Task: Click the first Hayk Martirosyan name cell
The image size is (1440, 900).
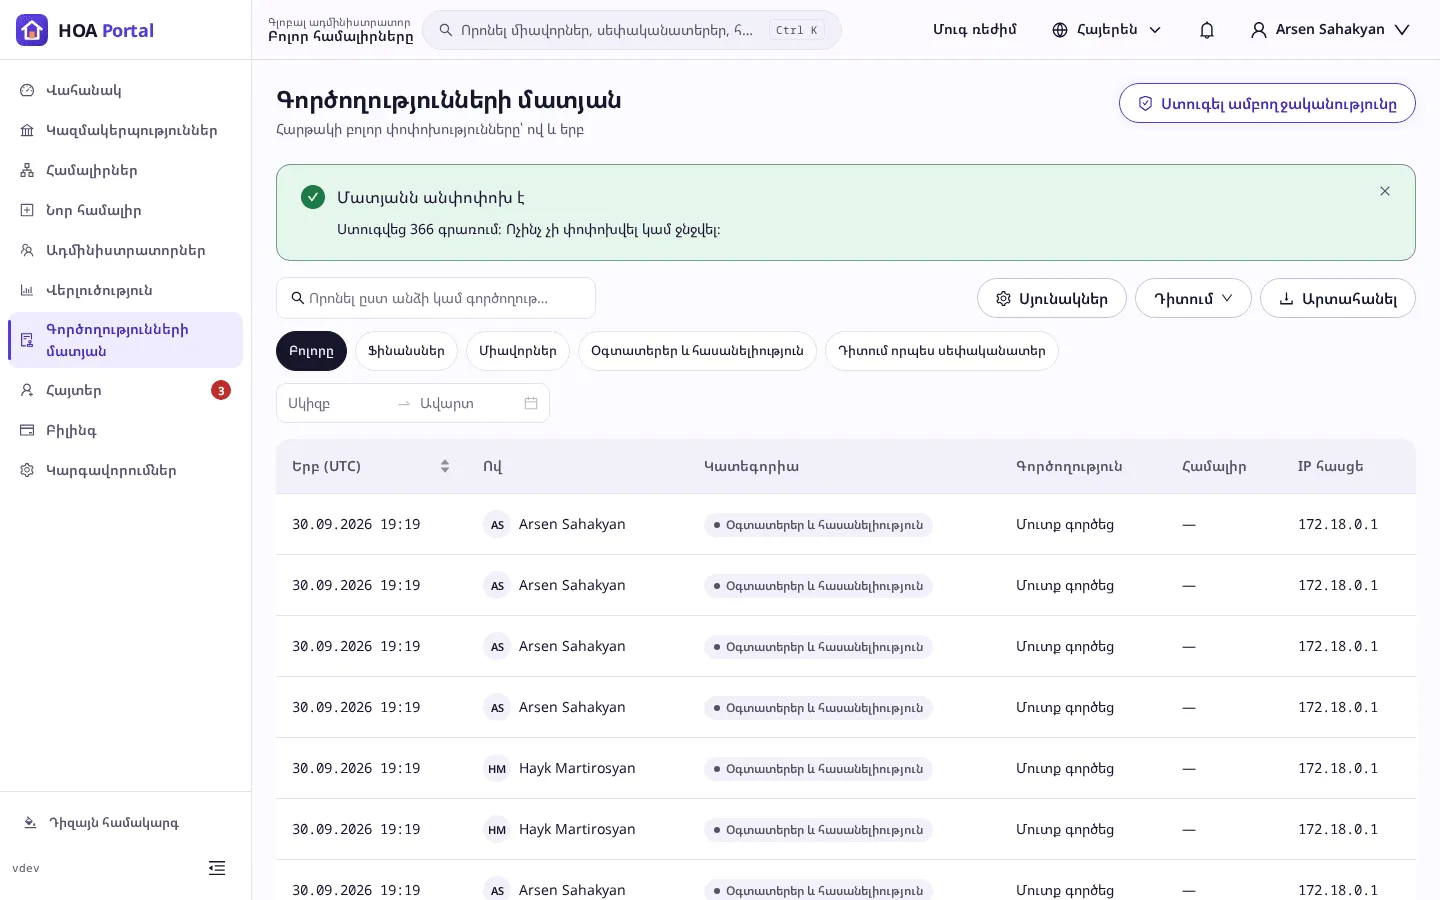Action: [577, 768]
